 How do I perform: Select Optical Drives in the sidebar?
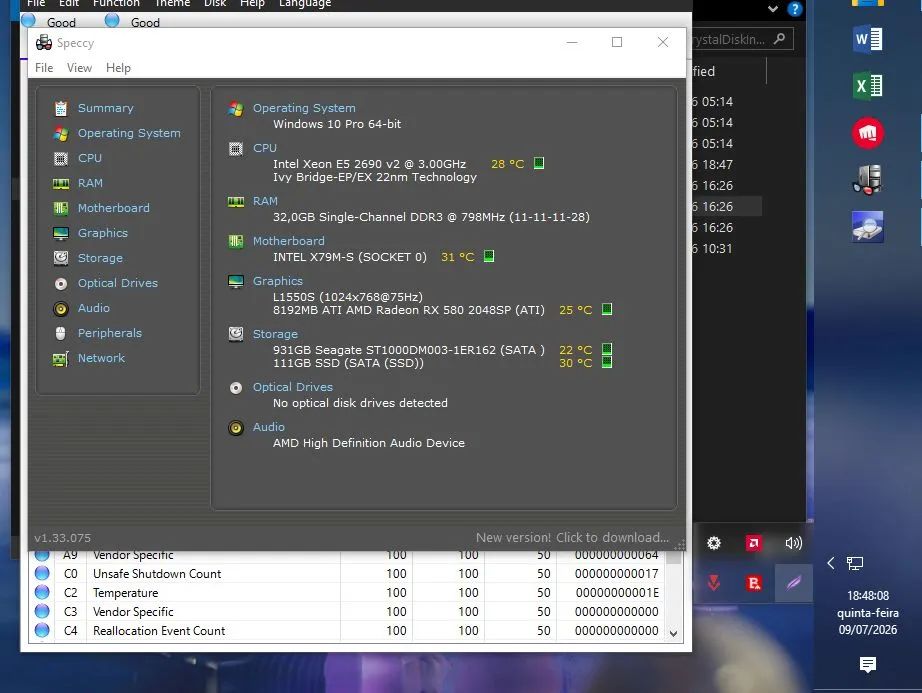[x=118, y=283]
